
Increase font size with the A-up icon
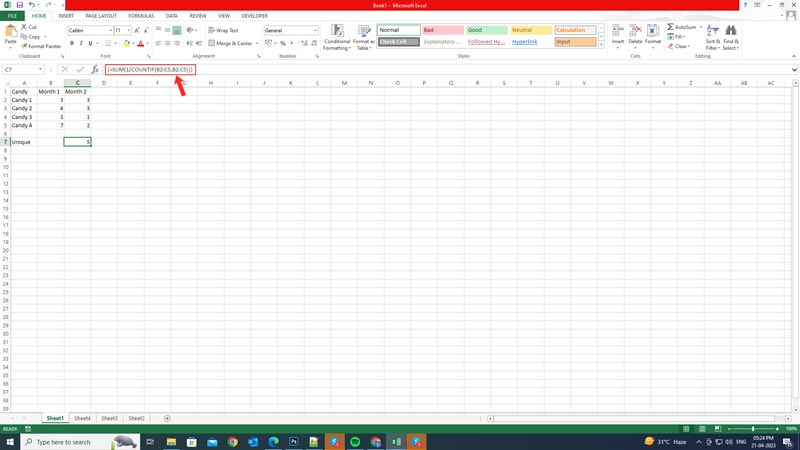click(x=137, y=31)
